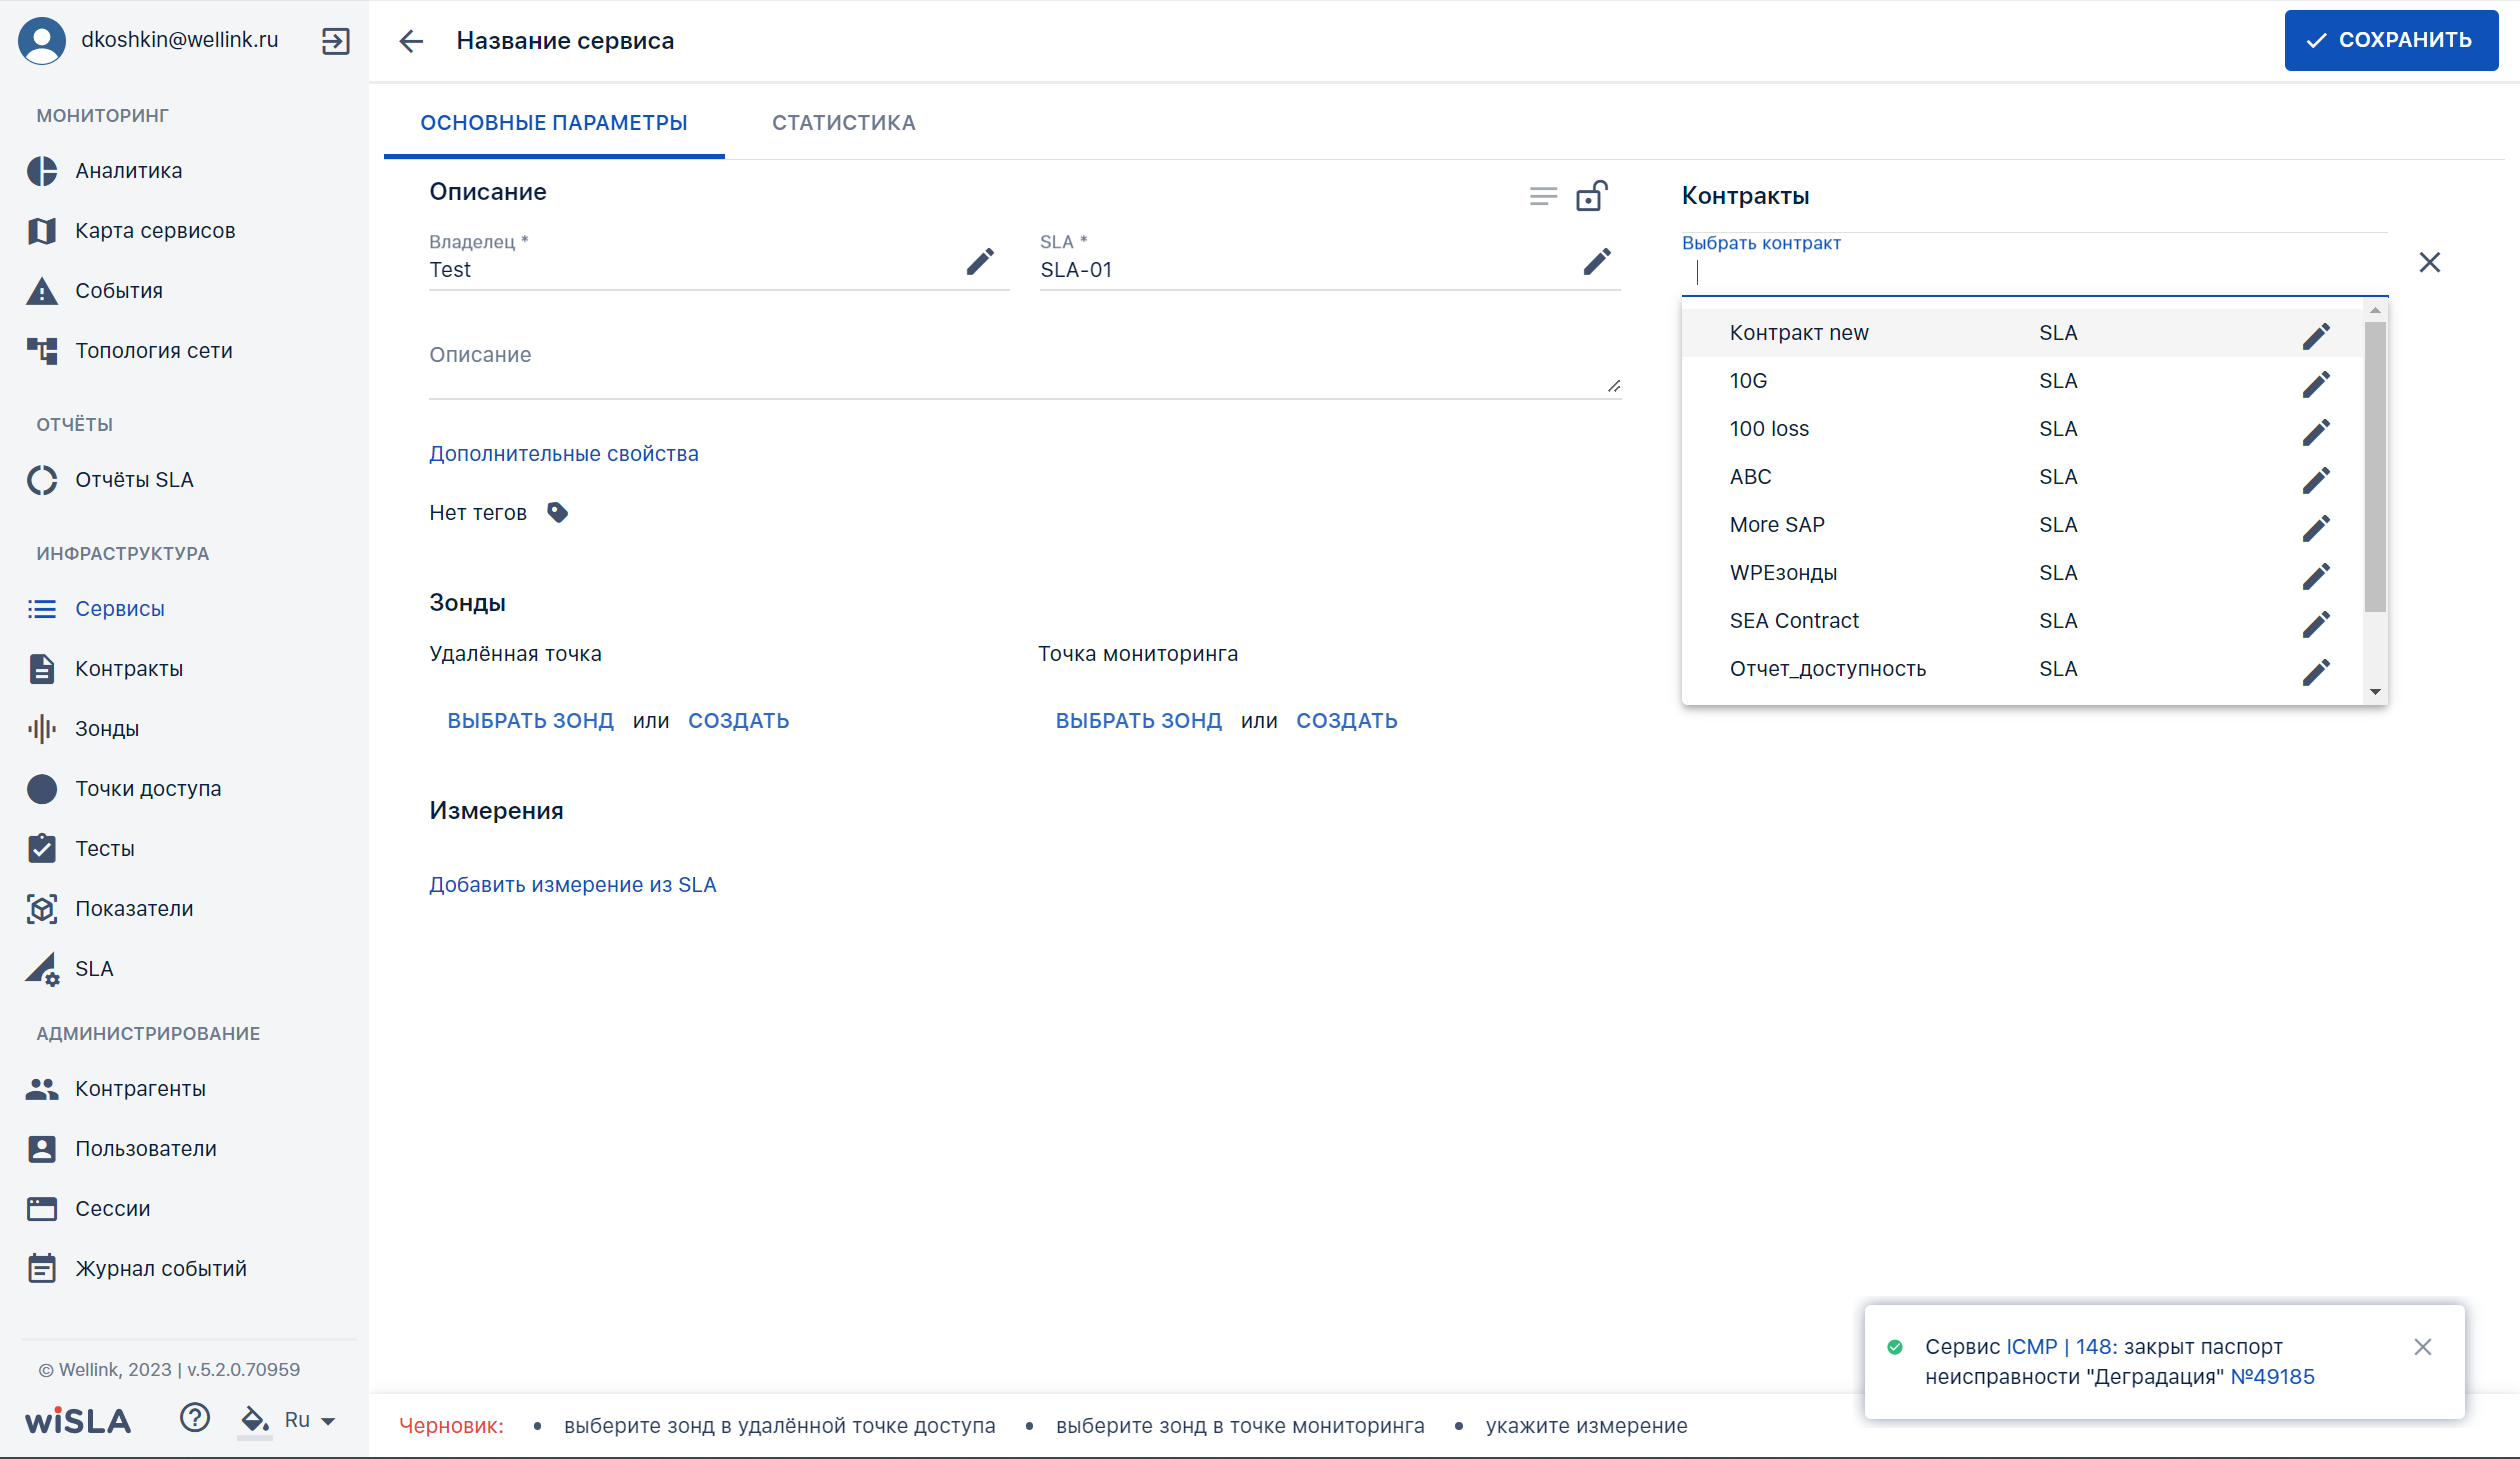Select the 10G contract option

[2022, 381]
